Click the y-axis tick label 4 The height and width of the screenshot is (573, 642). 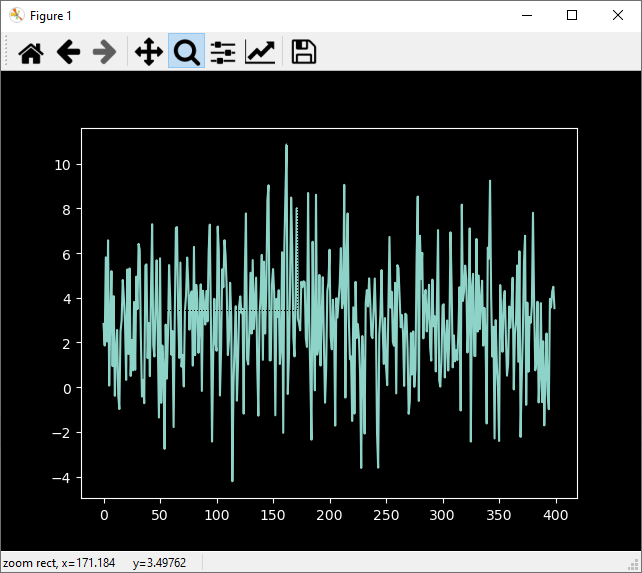67,299
